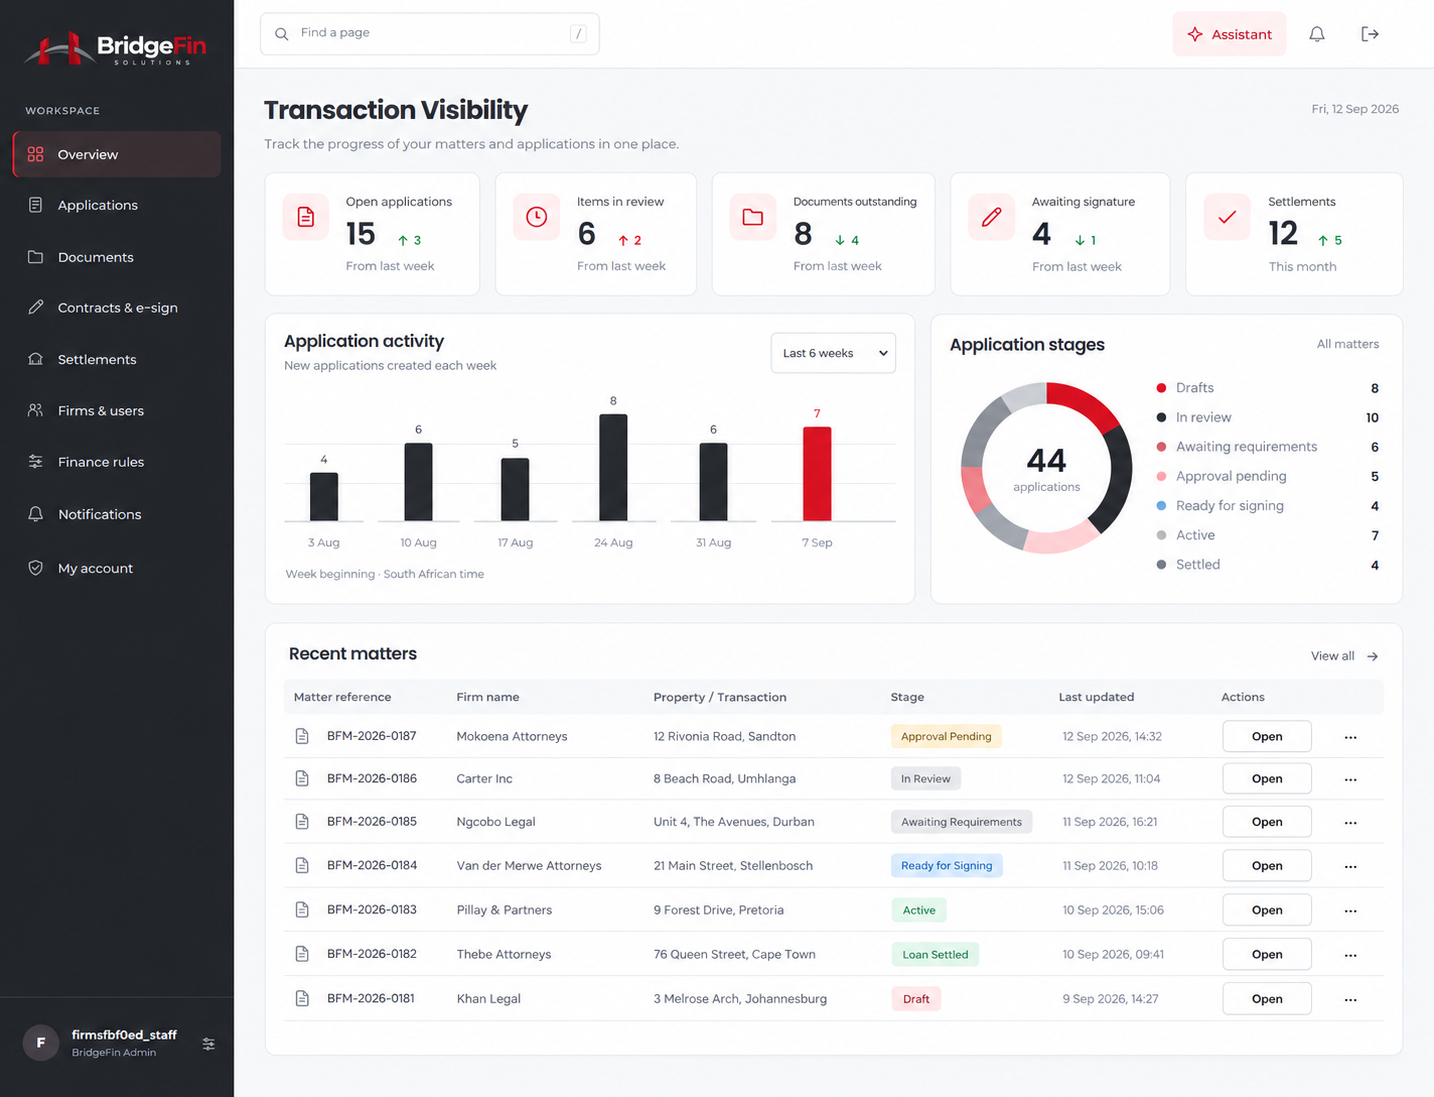This screenshot has width=1434, height=1097.
Task: Click the Approval Pending stage badge
Action: point(946,737)
